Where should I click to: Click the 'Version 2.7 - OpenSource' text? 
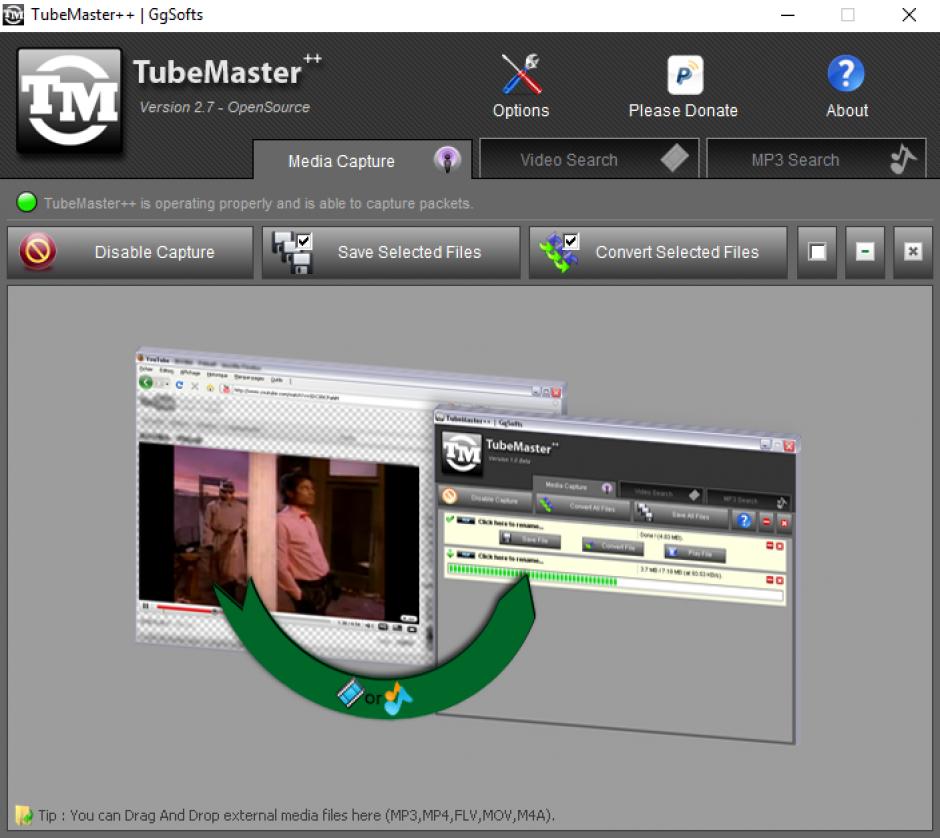point(225,107)
